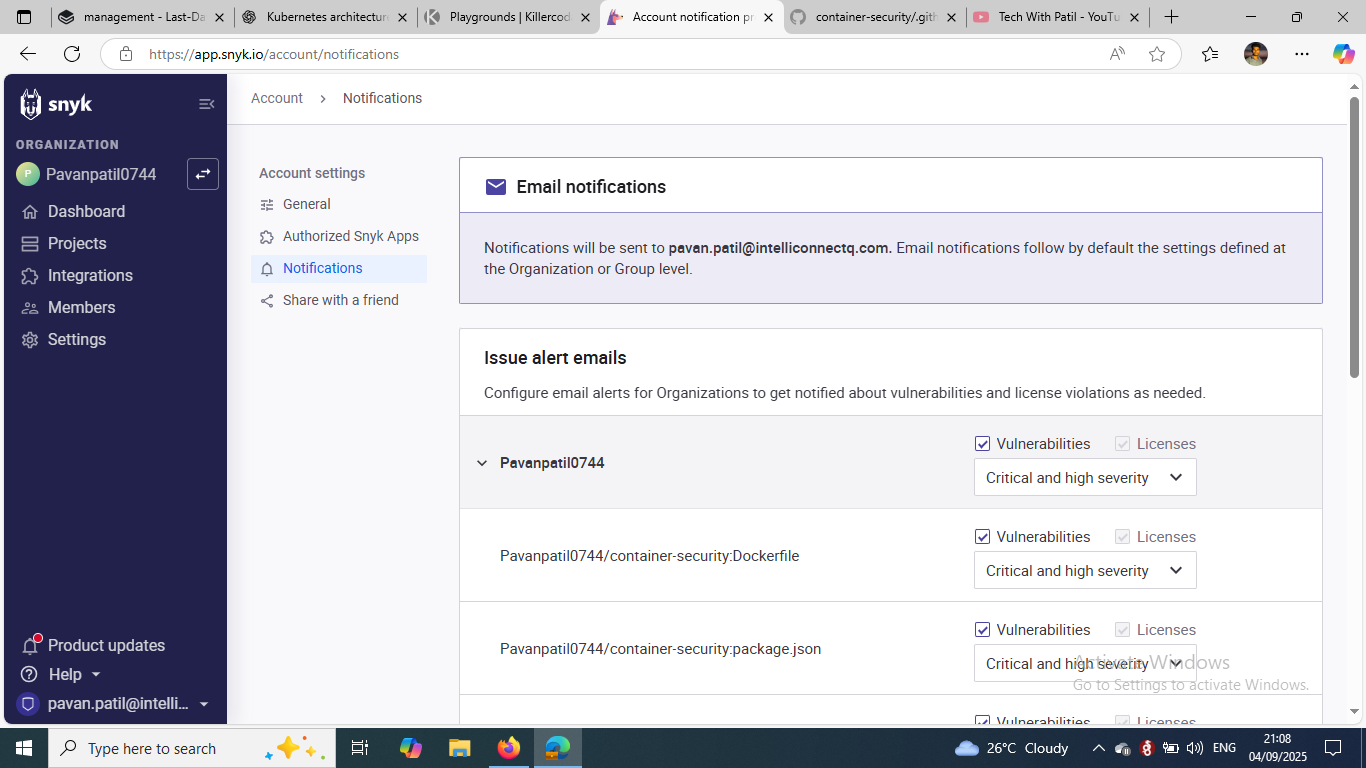
Task: Uncheck Vulnerabilities for Pavanpatil0744 organization
Action: [x=982, y=444]
